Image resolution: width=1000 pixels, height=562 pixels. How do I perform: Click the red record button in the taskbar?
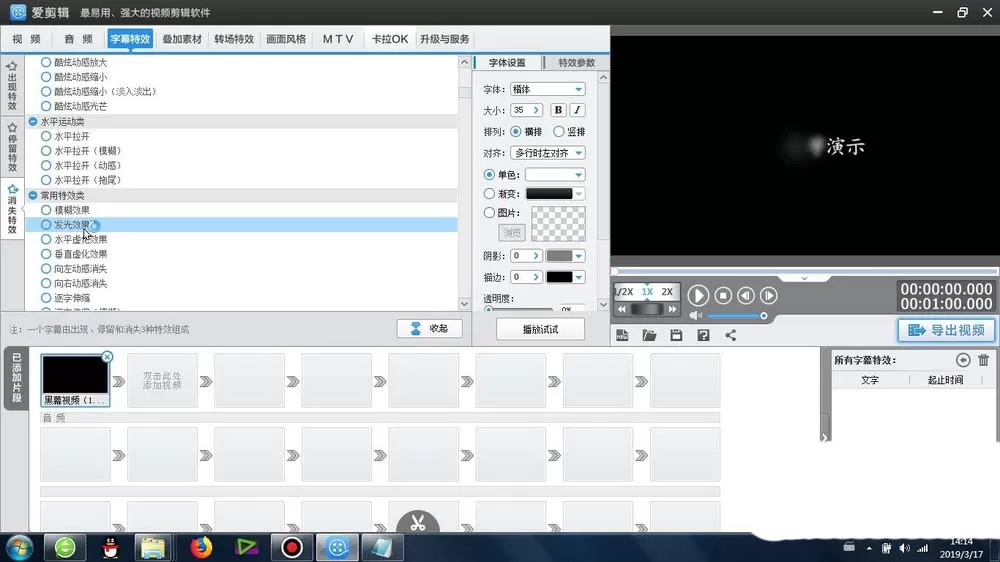coord(291,547)
